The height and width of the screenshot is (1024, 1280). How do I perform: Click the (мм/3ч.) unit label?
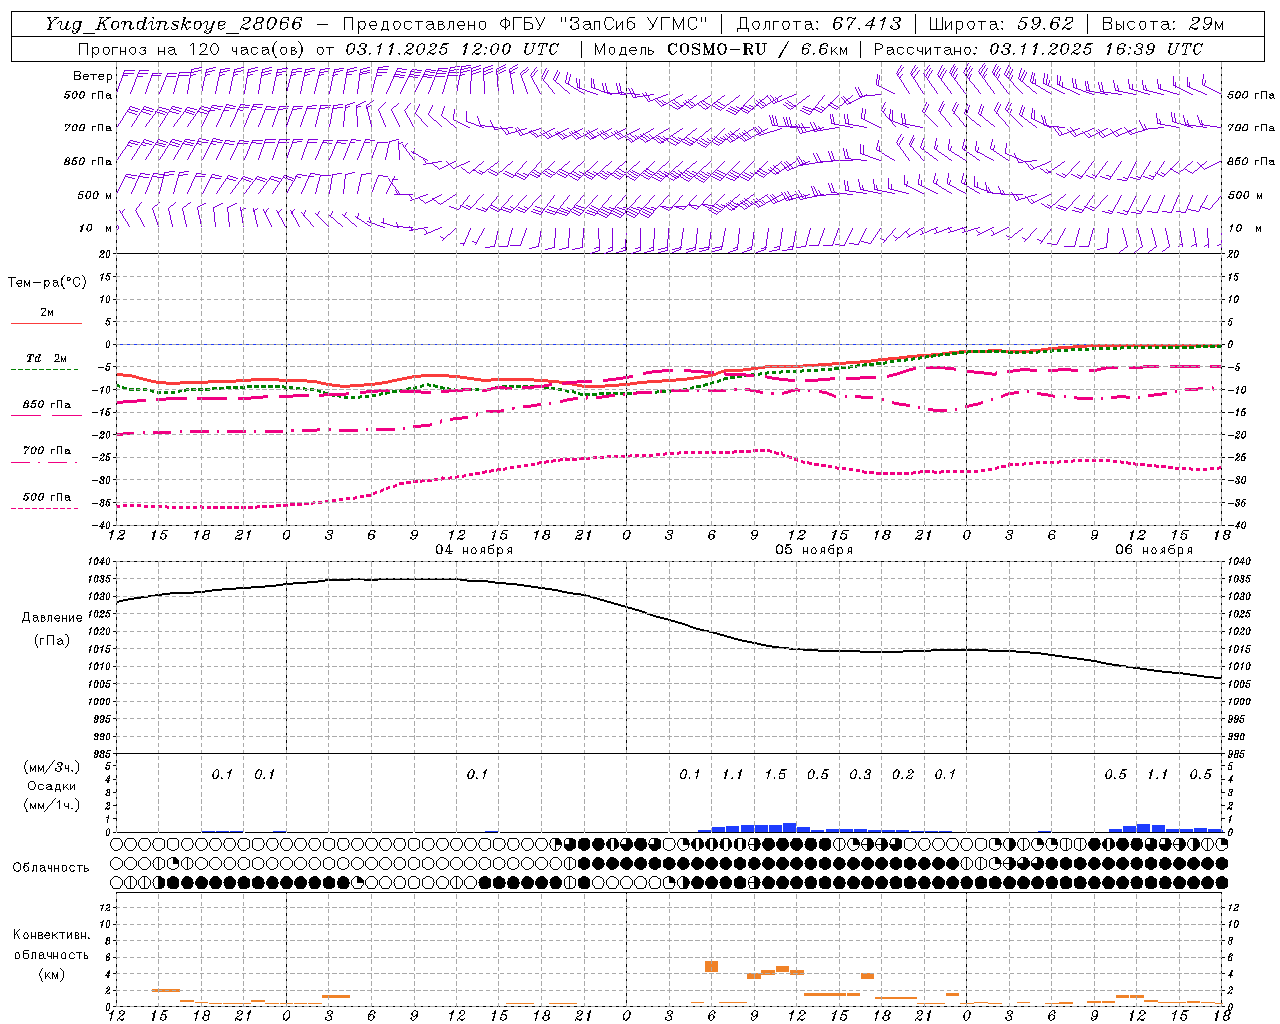(x=52, y=767)
